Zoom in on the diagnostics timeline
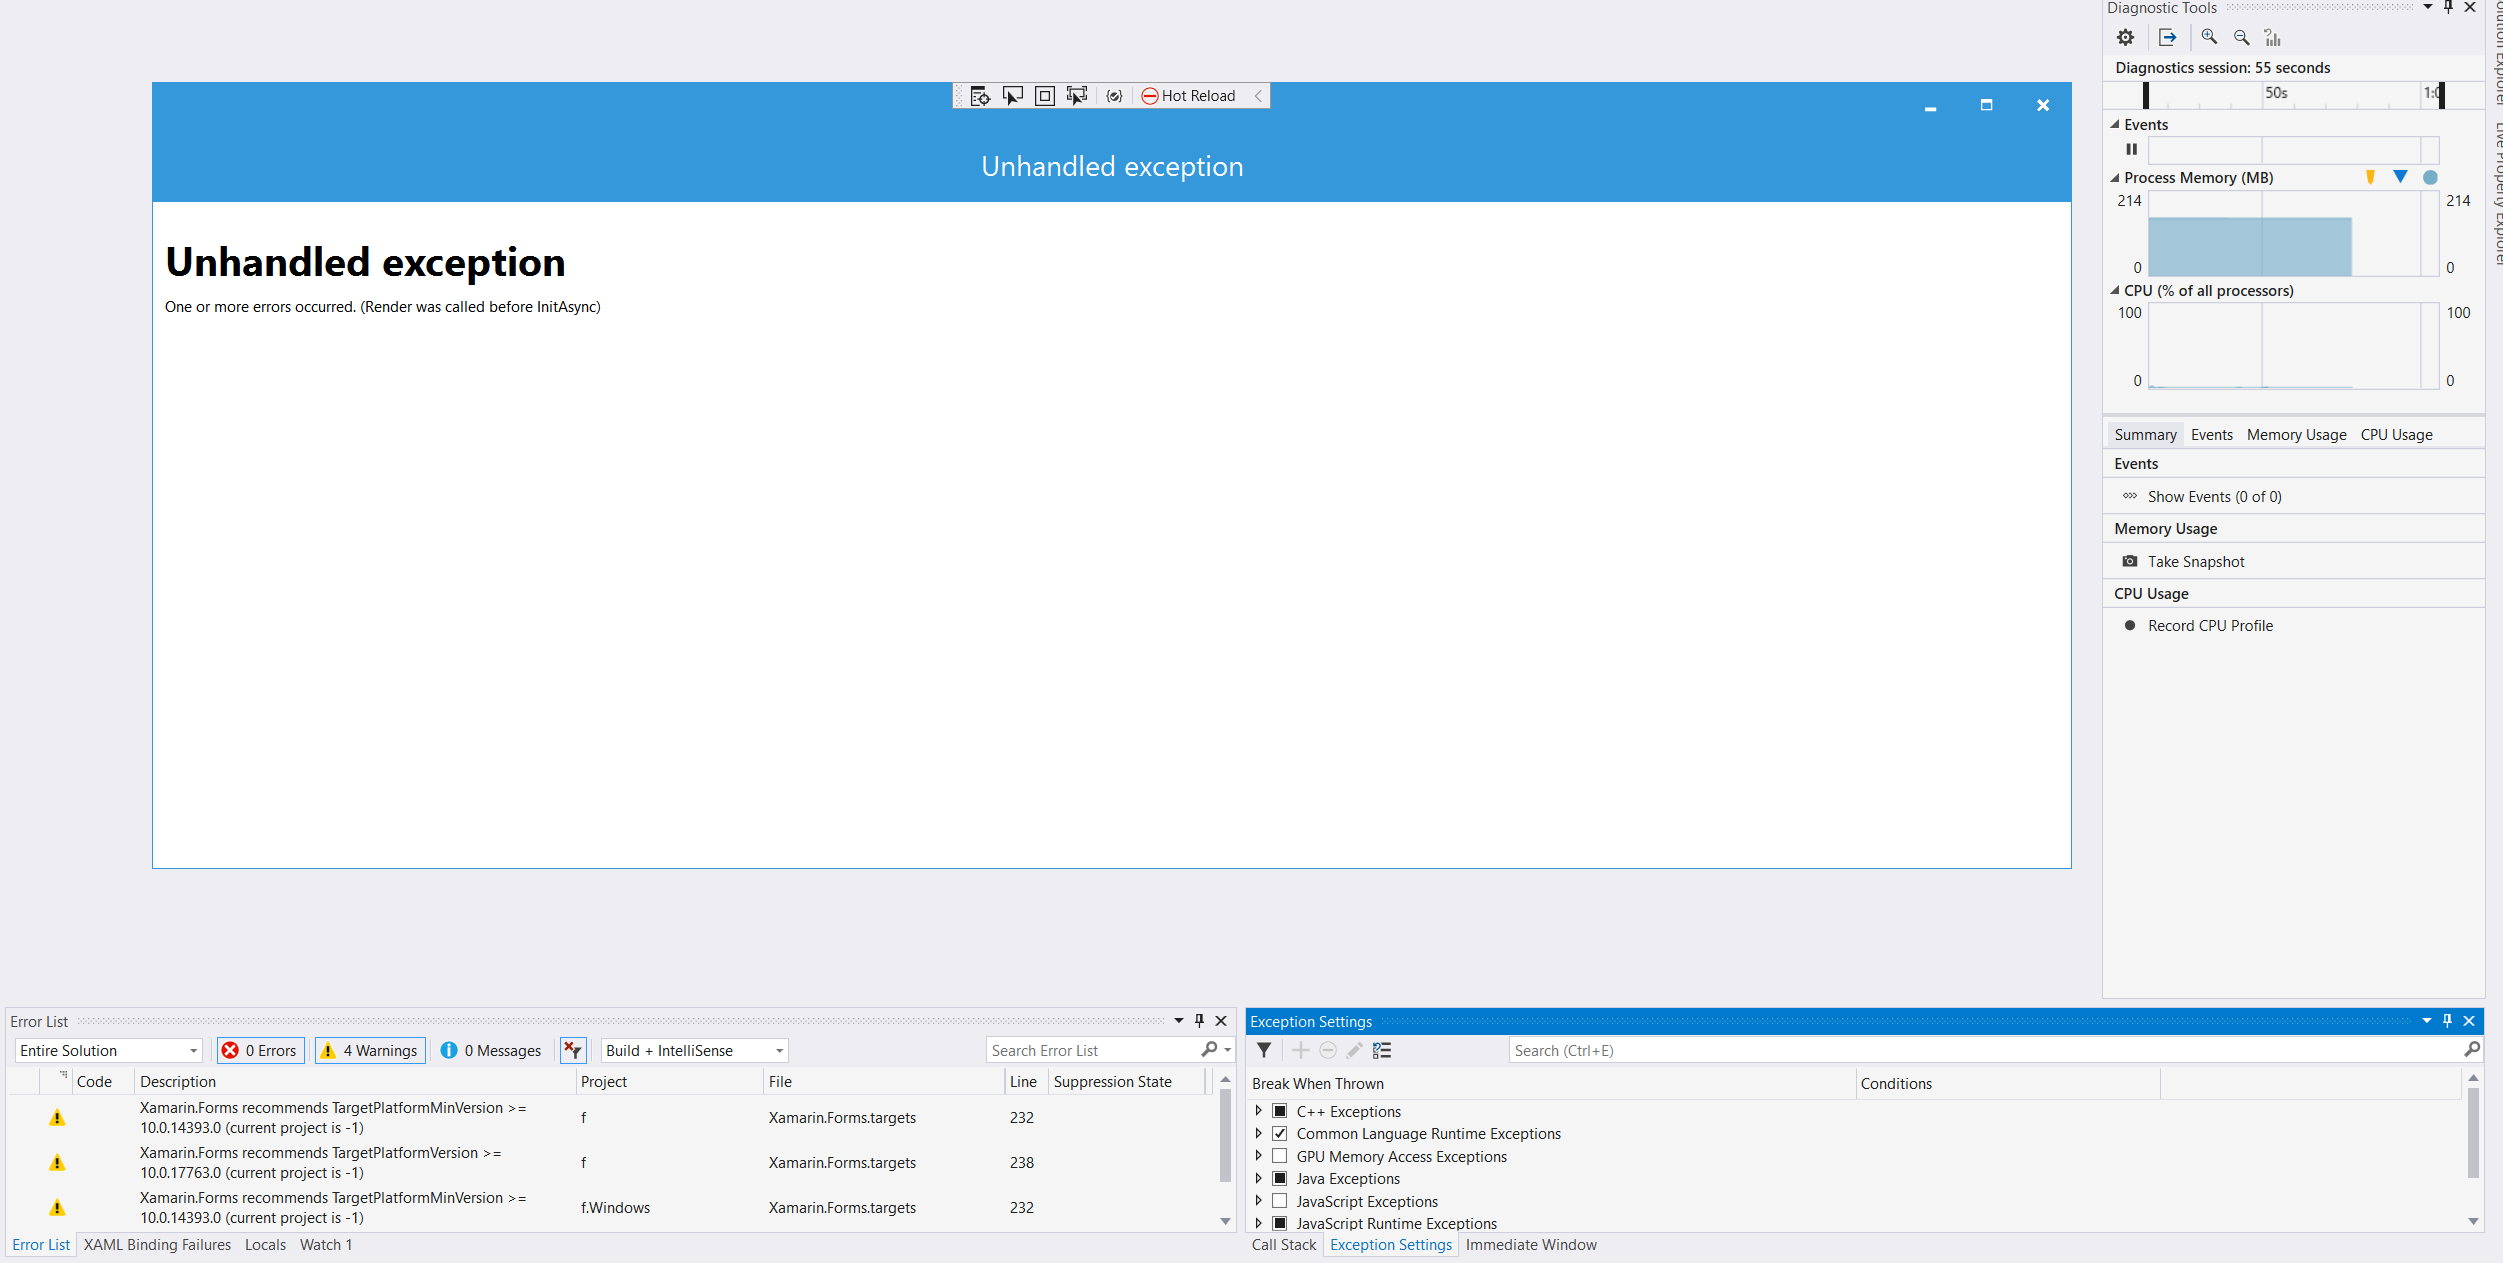The width and height of the screenshot is (2503, 1263). [x=2209, y=37]
